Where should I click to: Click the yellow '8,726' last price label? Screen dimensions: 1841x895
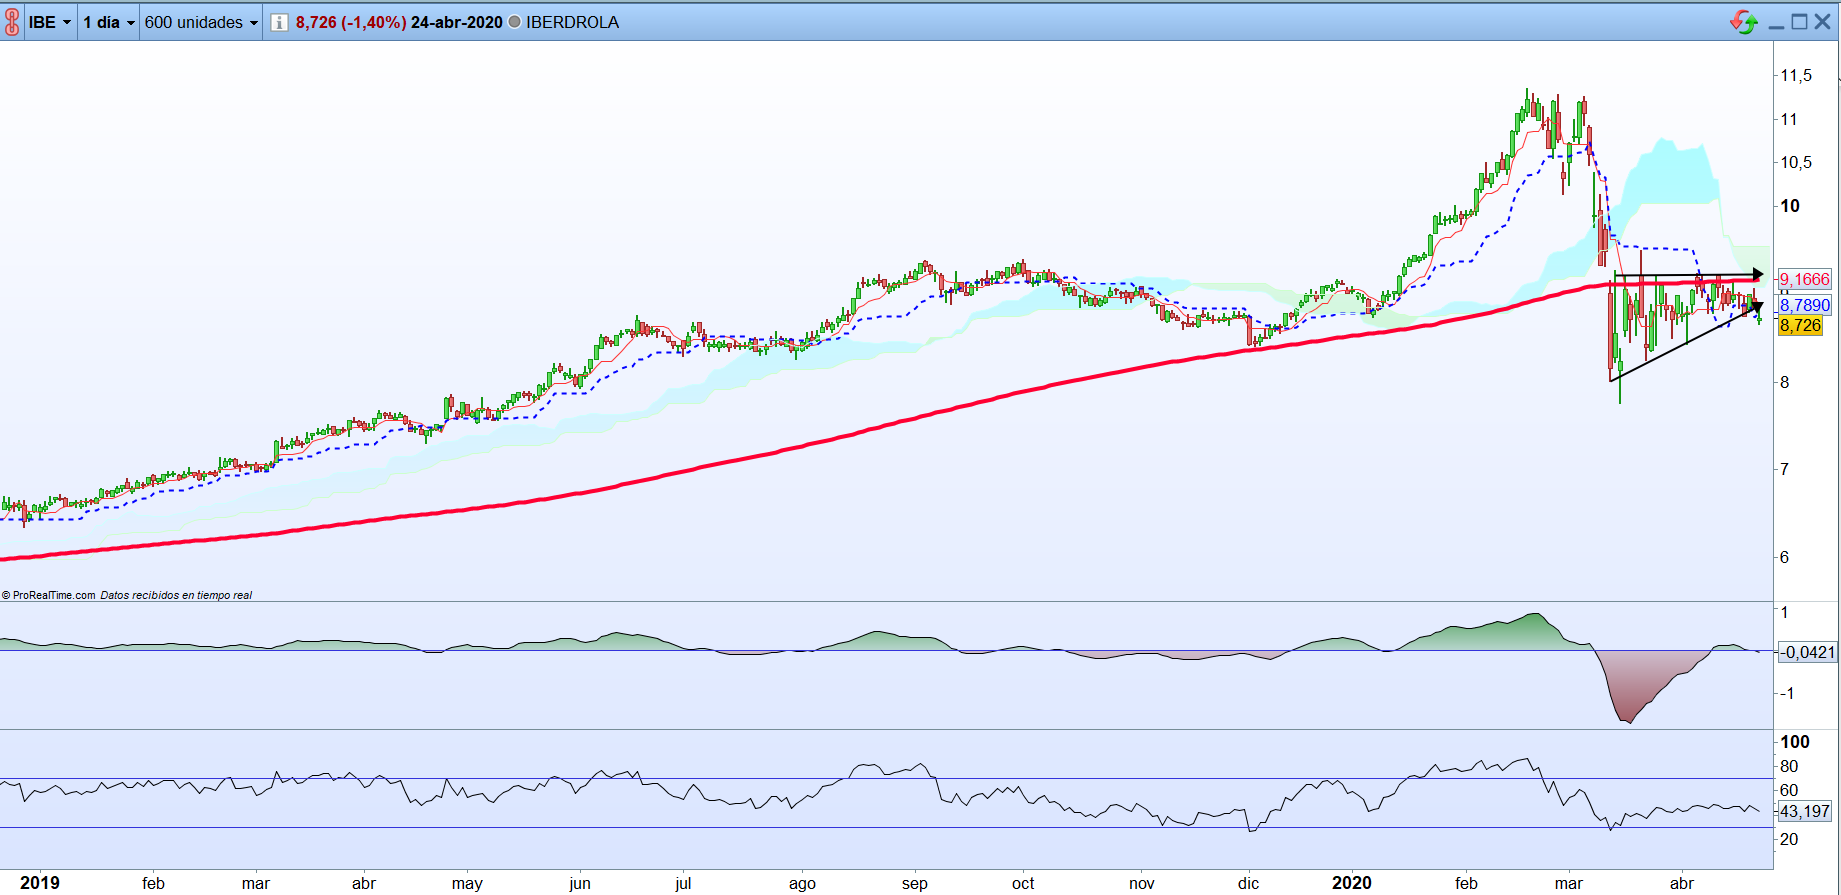point(1801,325)
